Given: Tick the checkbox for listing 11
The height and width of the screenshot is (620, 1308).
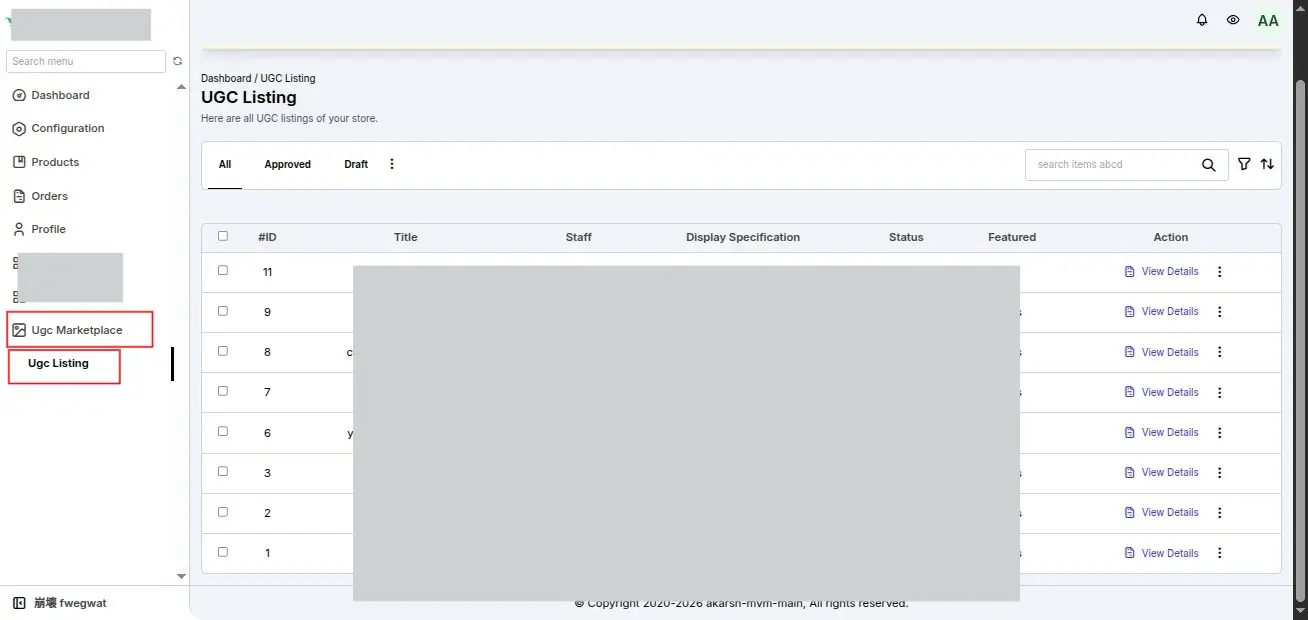Looking at the screenshot, I should pyautogui.click(x=223, y=270).
